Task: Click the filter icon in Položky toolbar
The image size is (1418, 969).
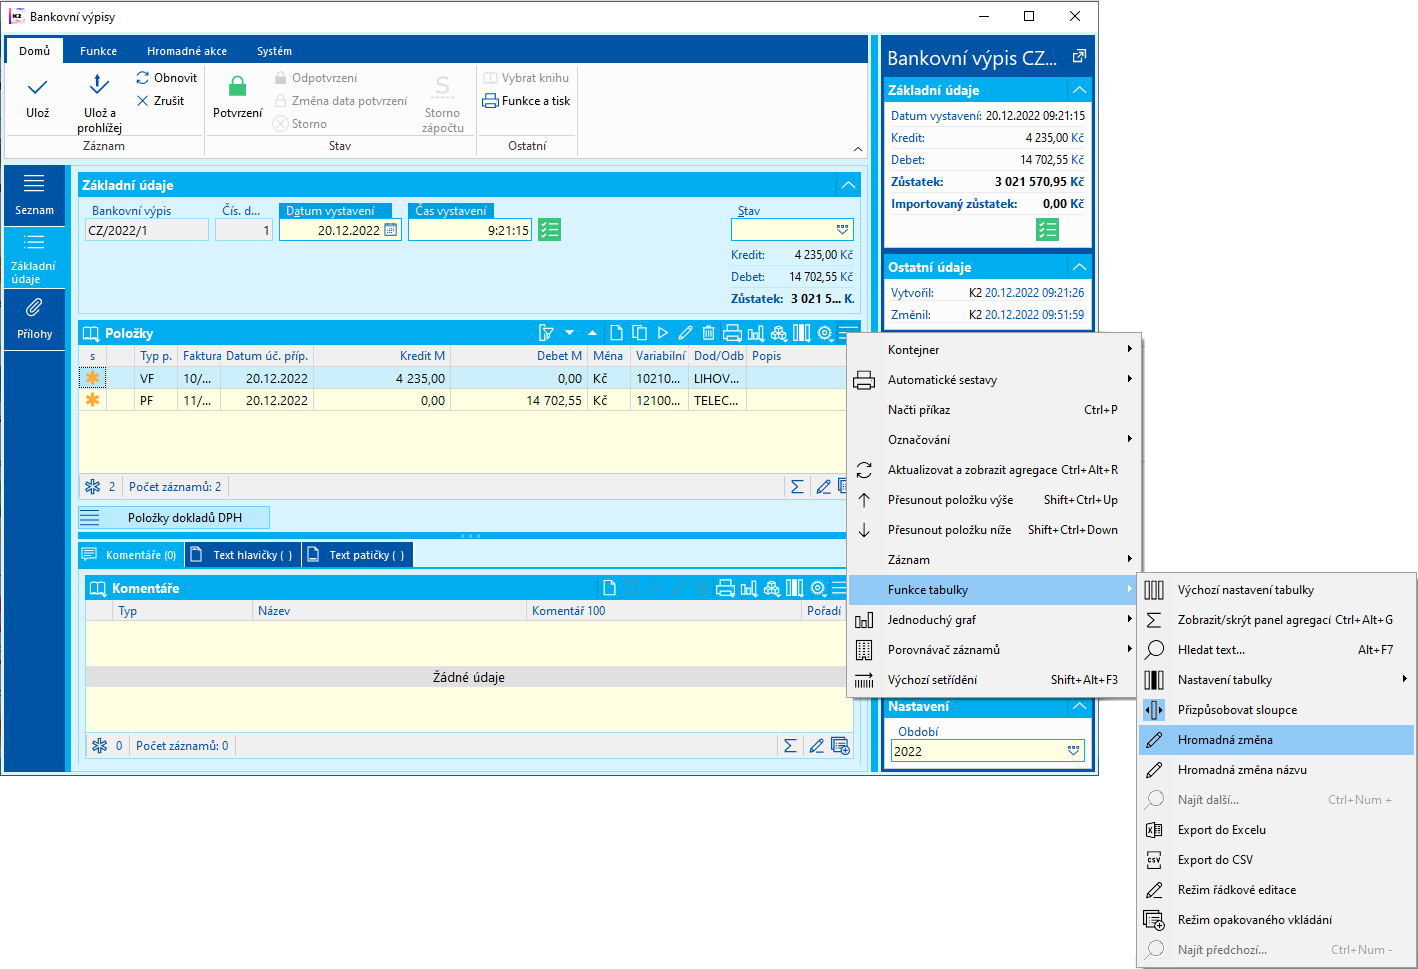Action: 546,333
